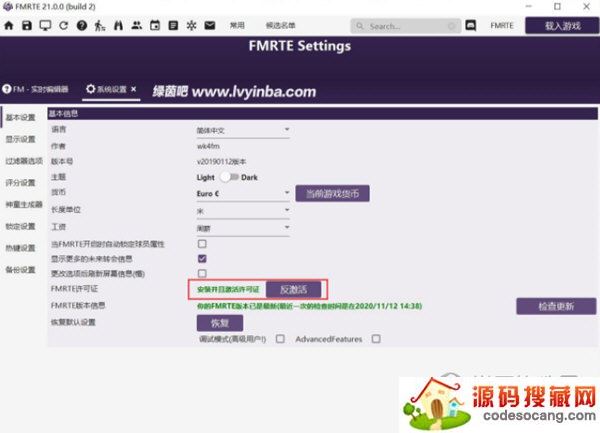Expand the language dropdown showing 简体中文
Viewport: 600px width, 433px height.
(x=243, y=130)
